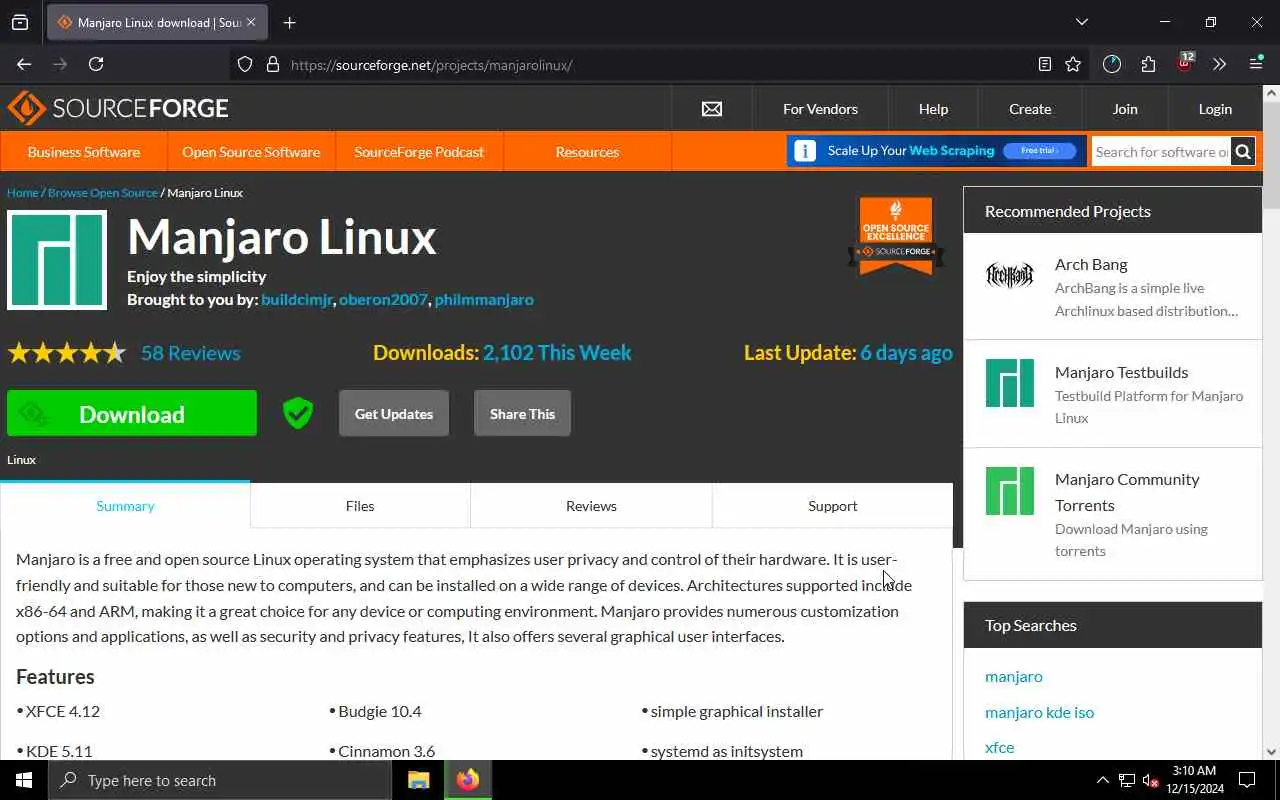Click the search magnifier icon button
This screenshot has width=1280, height=800.
click(x=1243, y=152)
